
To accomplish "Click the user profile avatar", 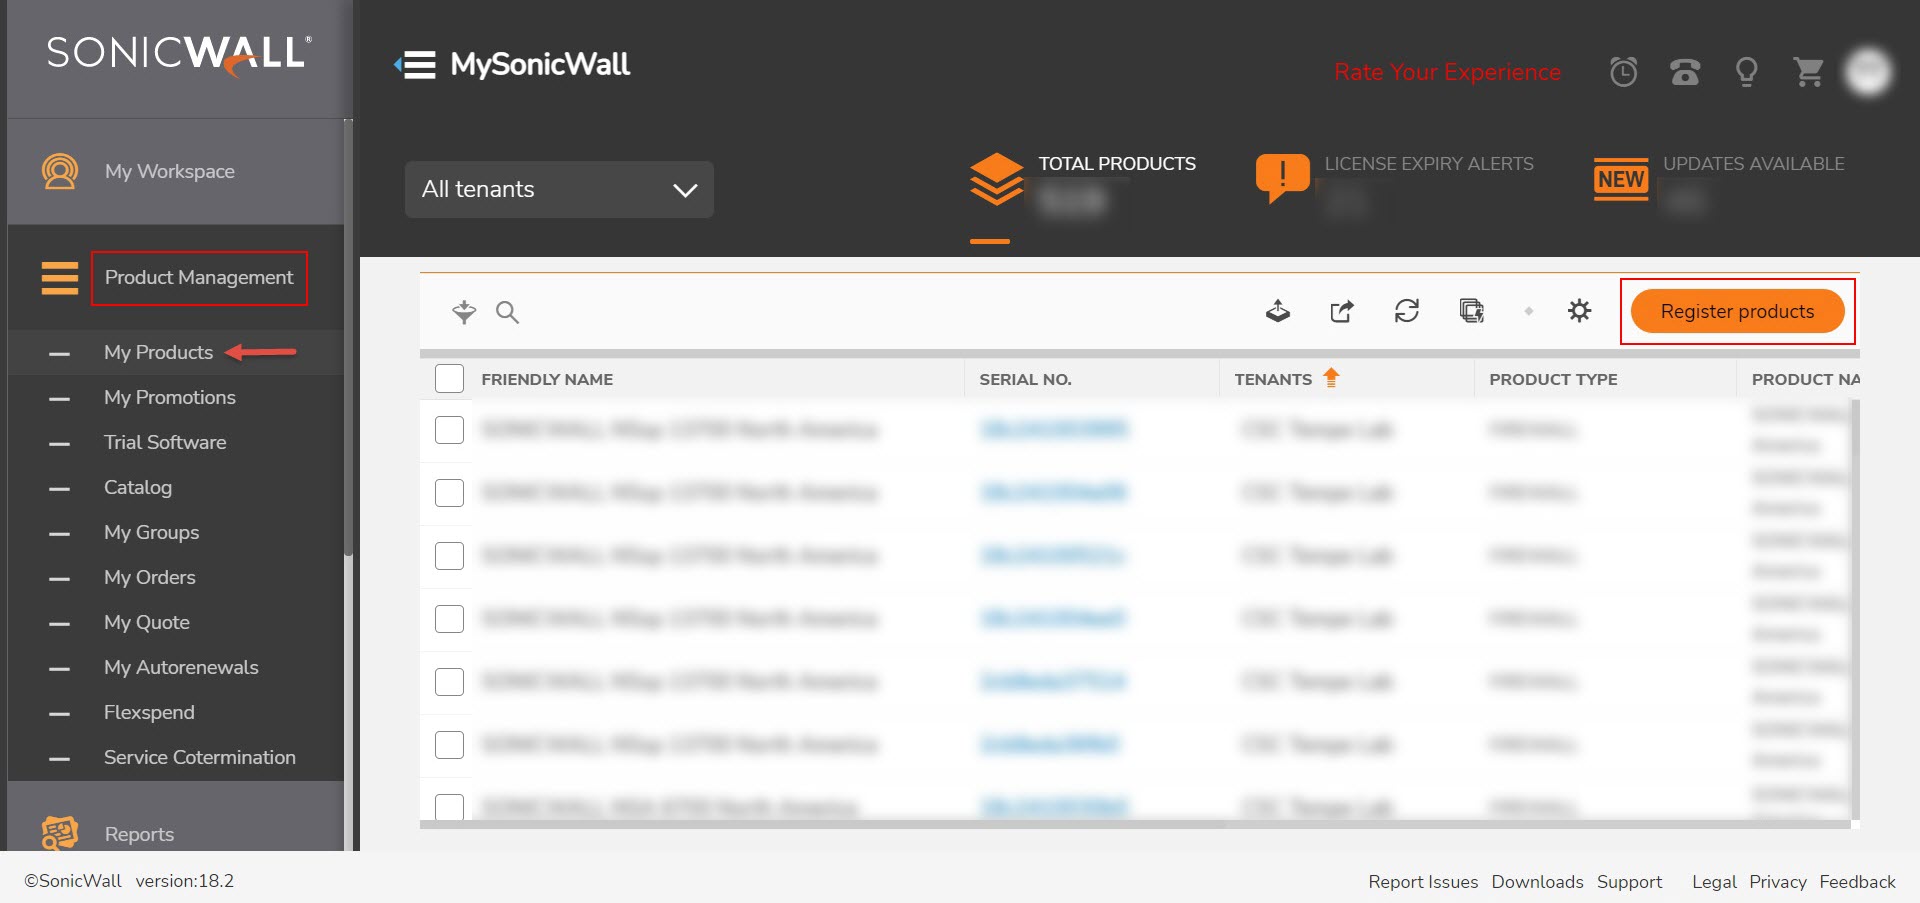I will point(1867,71).
